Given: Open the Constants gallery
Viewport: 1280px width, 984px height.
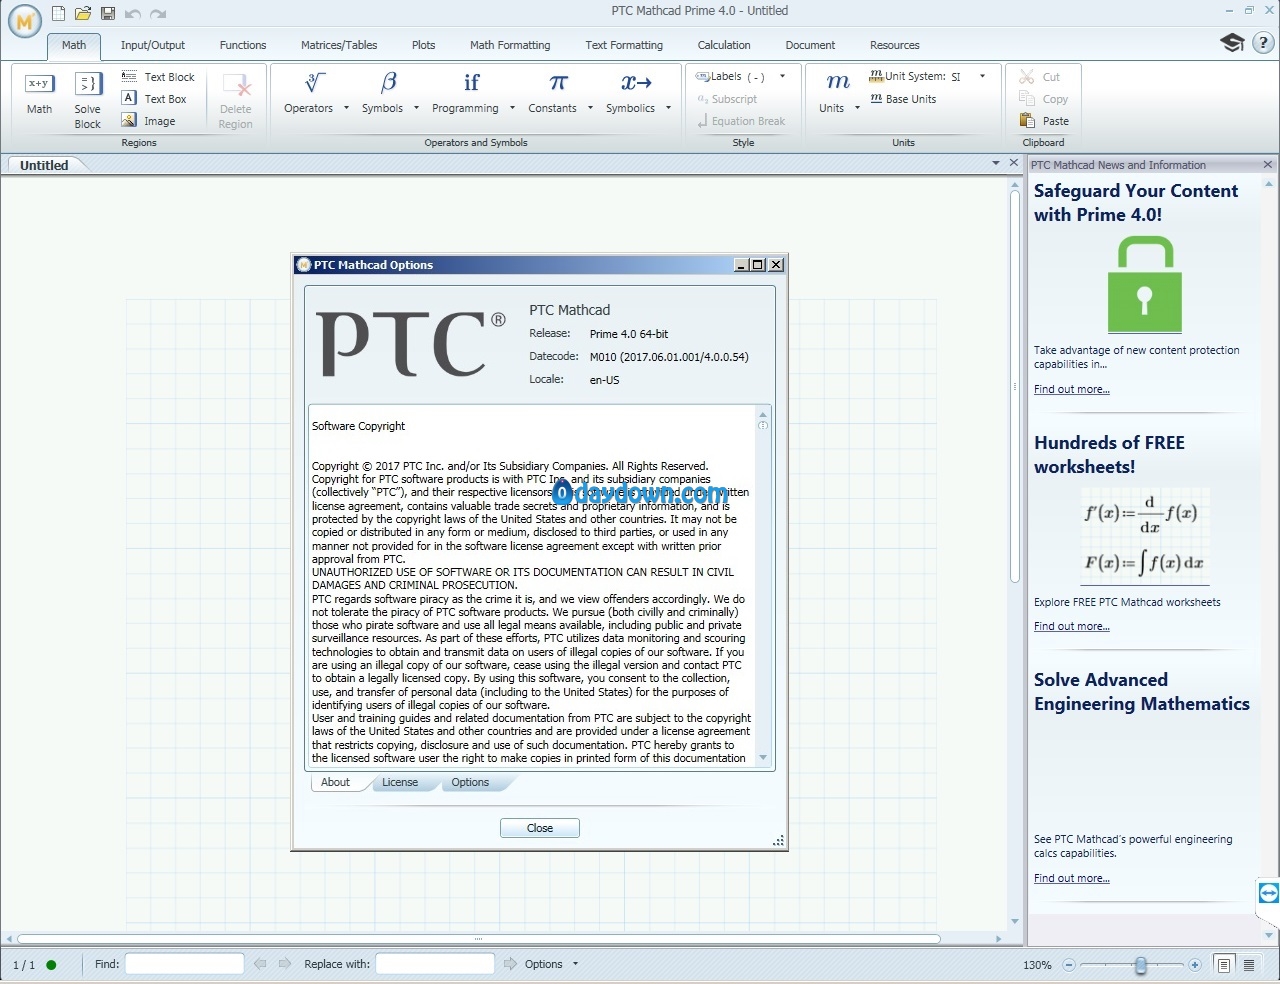Looking at the screenshot, I should [x=553, y=93].
